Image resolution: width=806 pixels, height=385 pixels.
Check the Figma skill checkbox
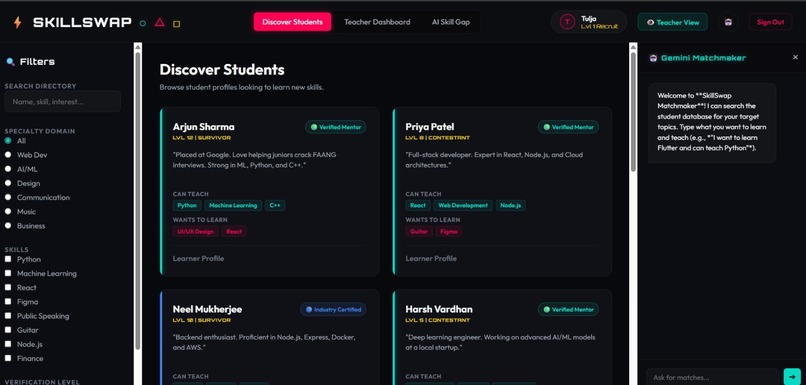point(8,302)
